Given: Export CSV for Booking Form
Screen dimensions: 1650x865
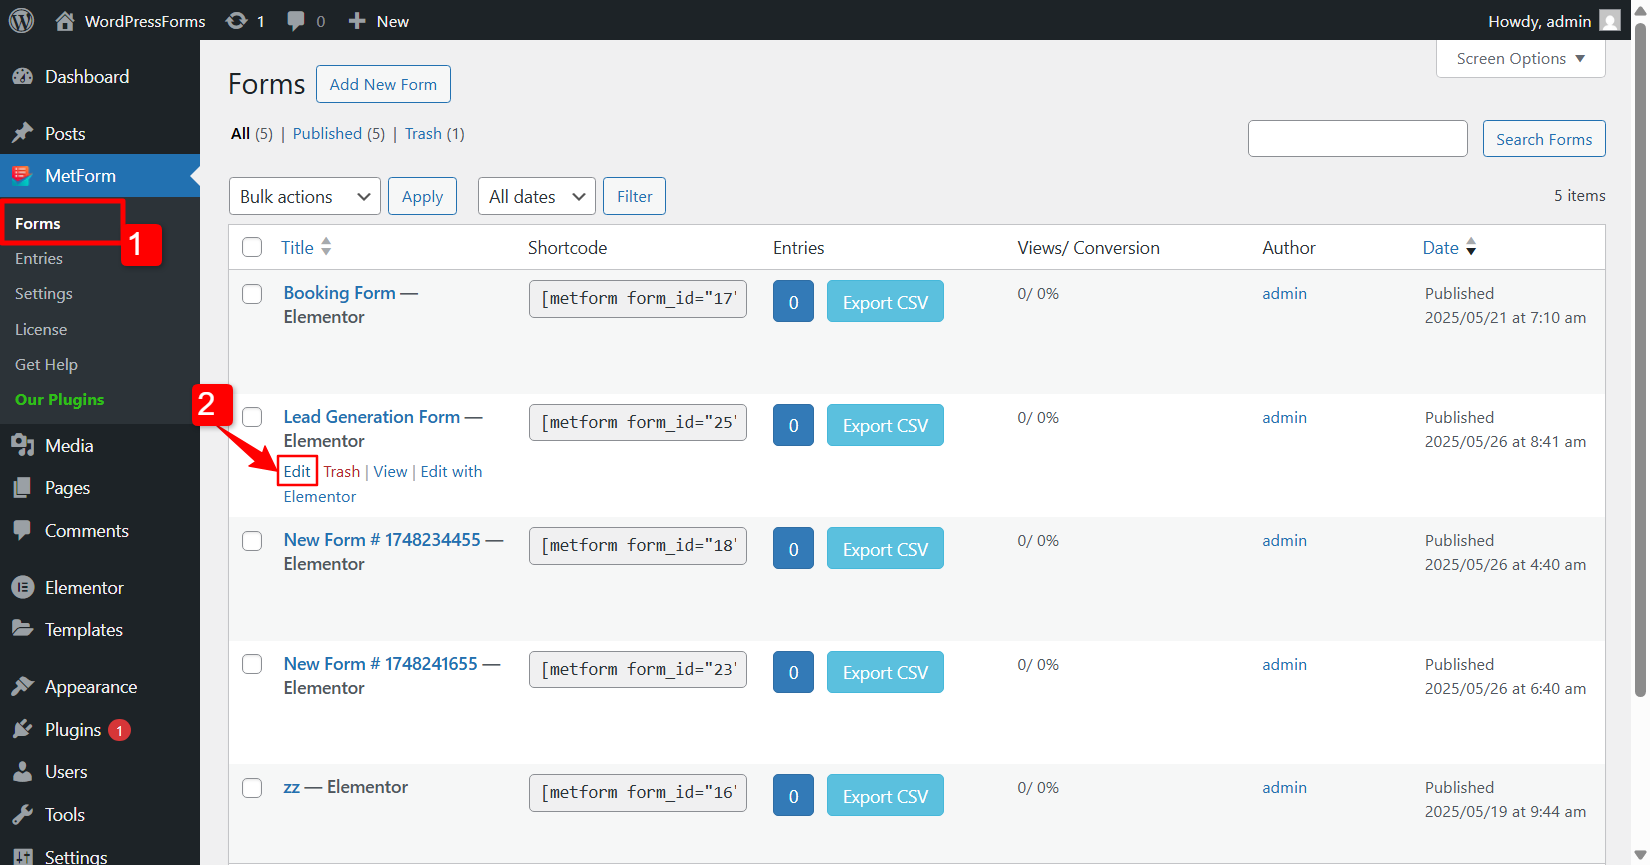Looking at the screenshot, I should 885,302.
